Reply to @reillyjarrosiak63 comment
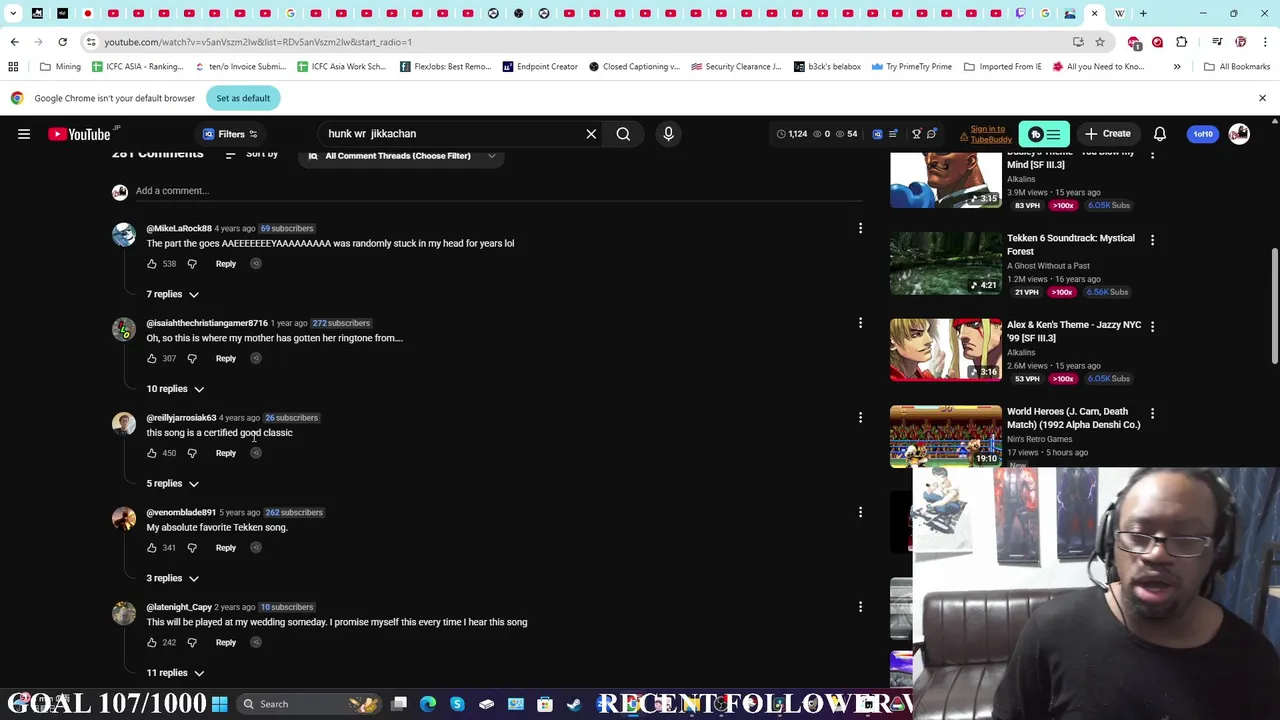 point(226,453)
